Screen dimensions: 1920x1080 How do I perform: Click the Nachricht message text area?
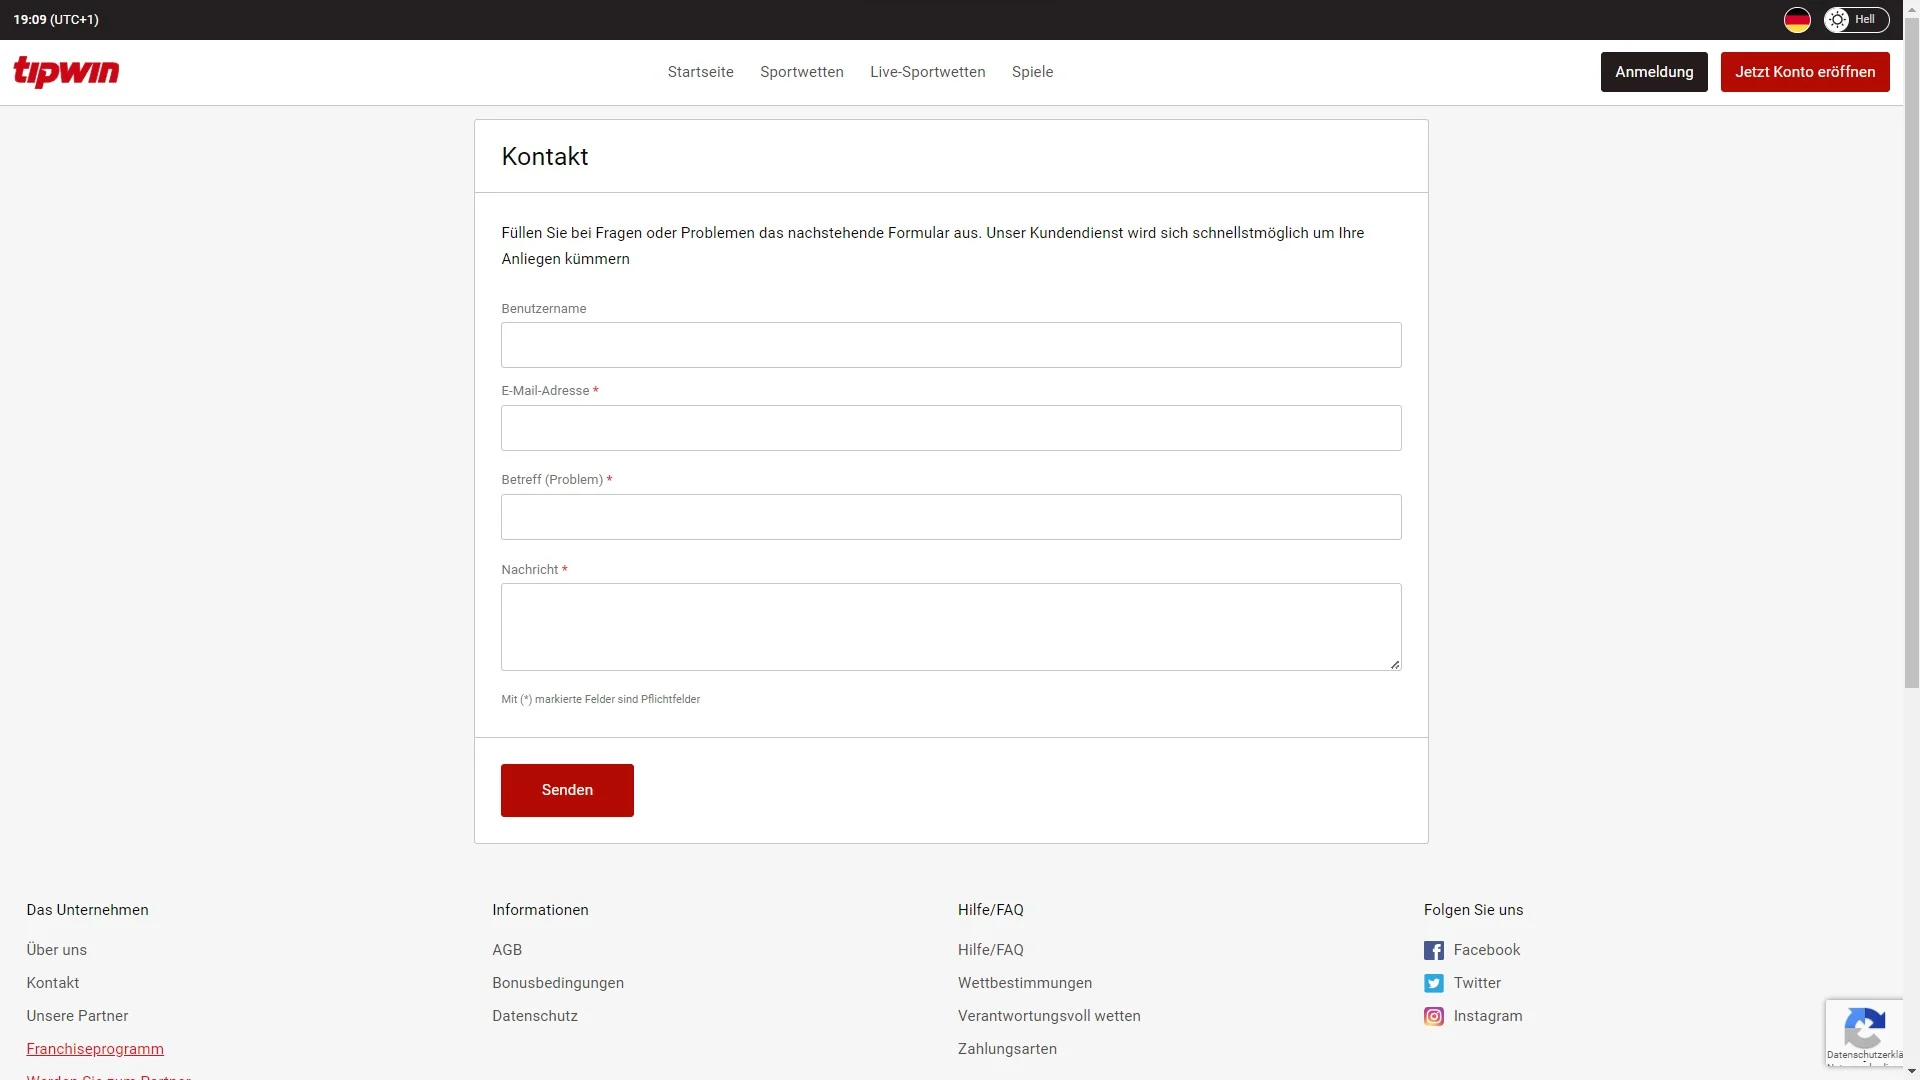pyautogui.click(x=951, y=626)
